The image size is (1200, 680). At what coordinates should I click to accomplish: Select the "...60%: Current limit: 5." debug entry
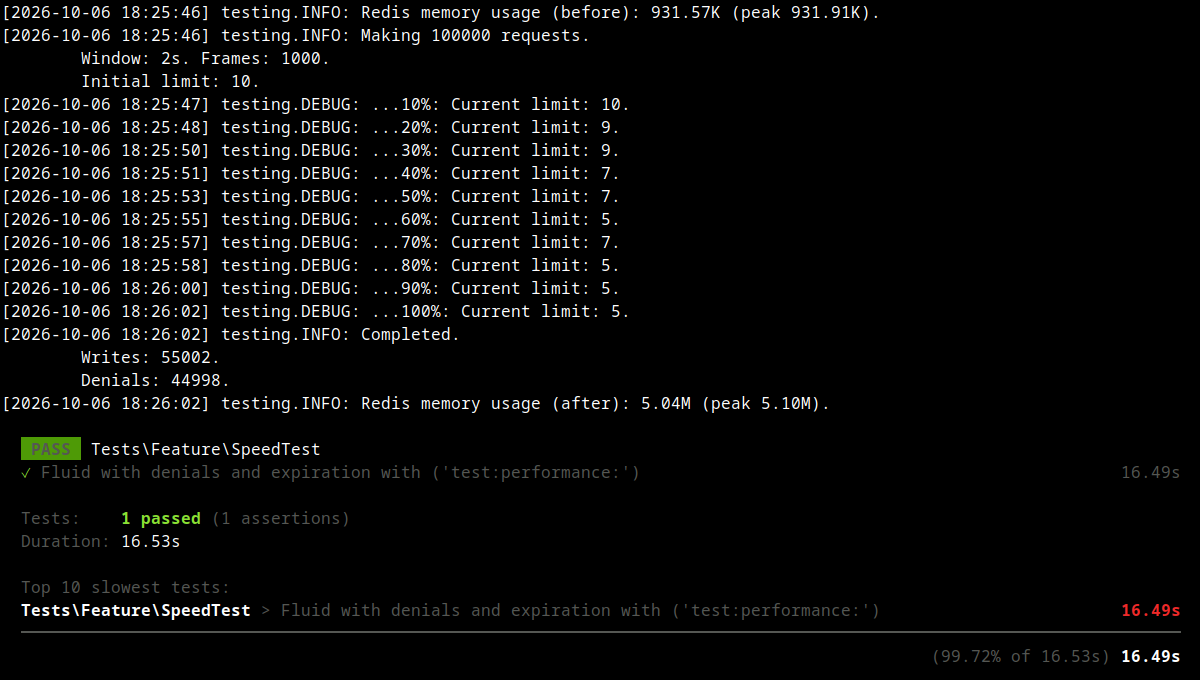coord(311,220)
